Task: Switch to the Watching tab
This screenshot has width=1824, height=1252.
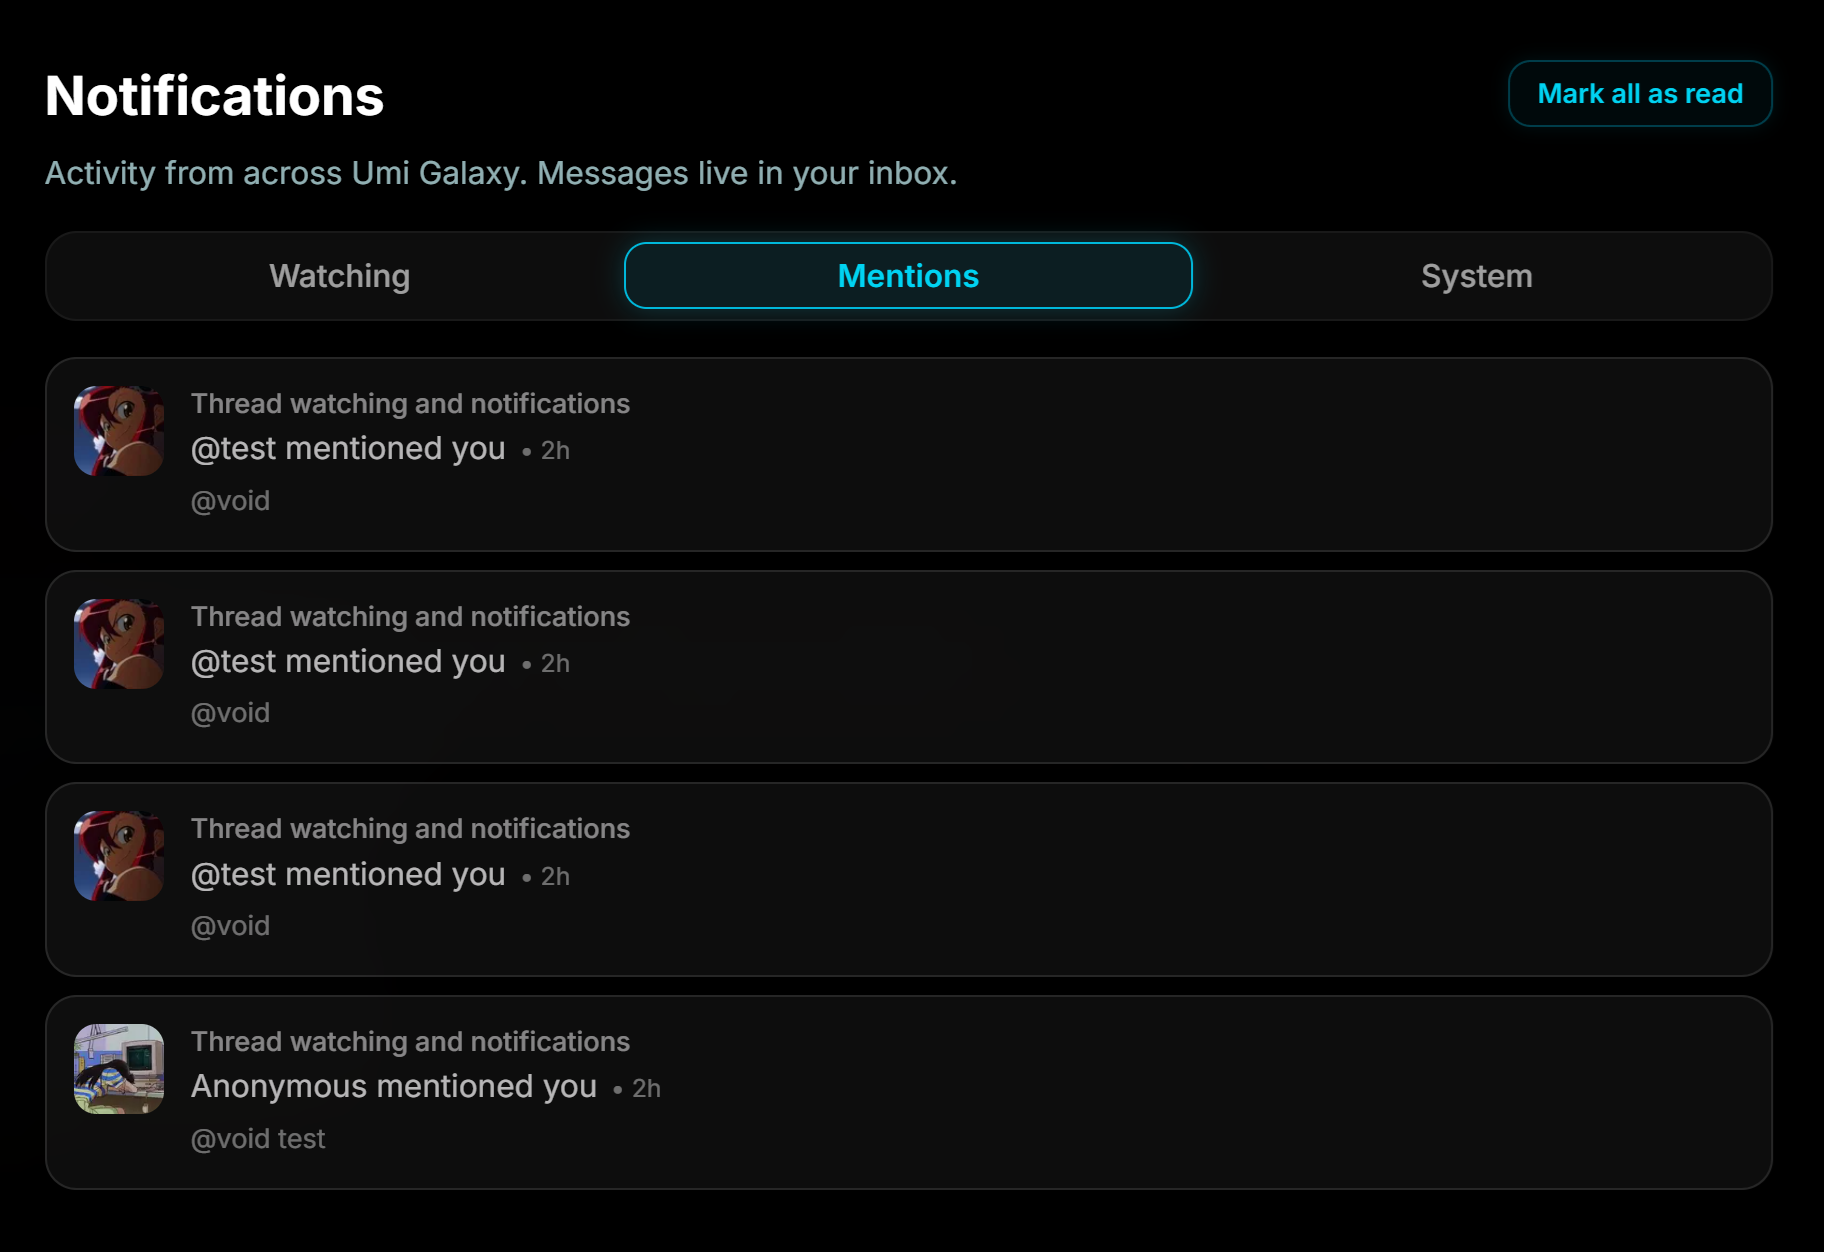Action: [340, 276]
